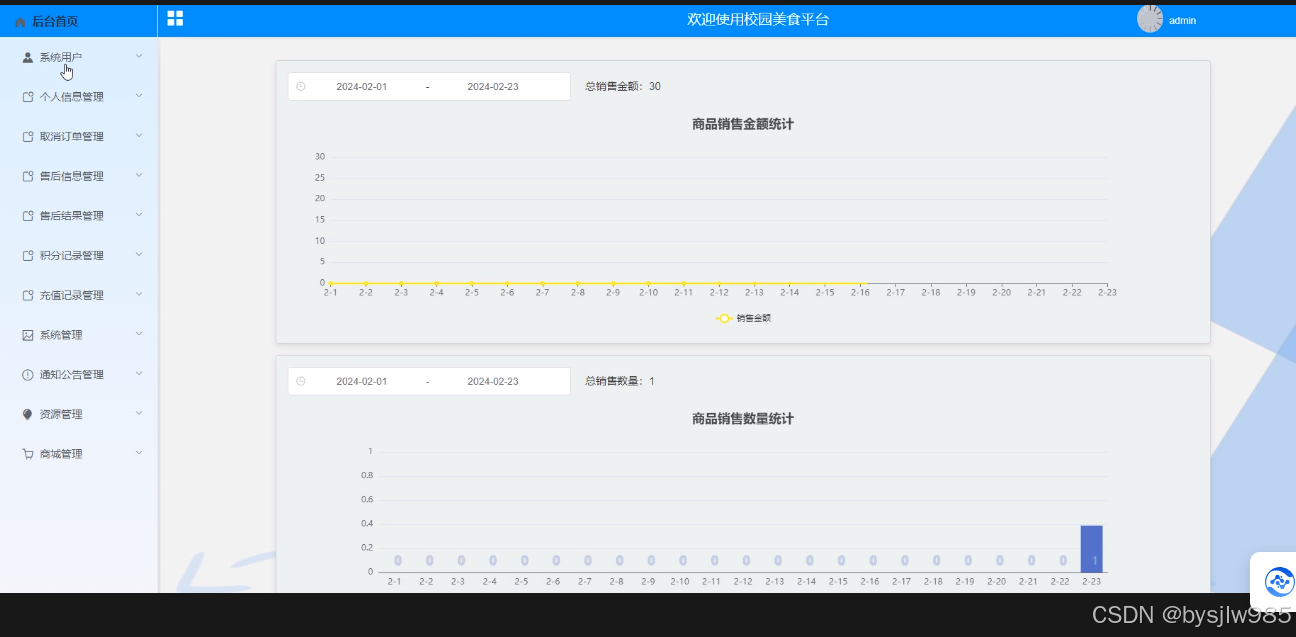This screenshot has width=1296, height=637.
Task: Click the blue bar for 2-23 in quantity chart
Action: coord(1091,549)
